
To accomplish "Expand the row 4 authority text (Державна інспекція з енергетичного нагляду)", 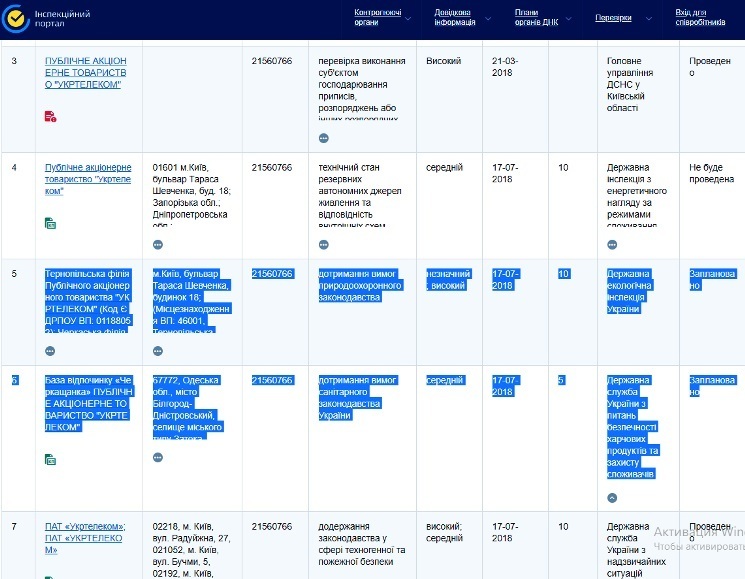I will (612, 245).
